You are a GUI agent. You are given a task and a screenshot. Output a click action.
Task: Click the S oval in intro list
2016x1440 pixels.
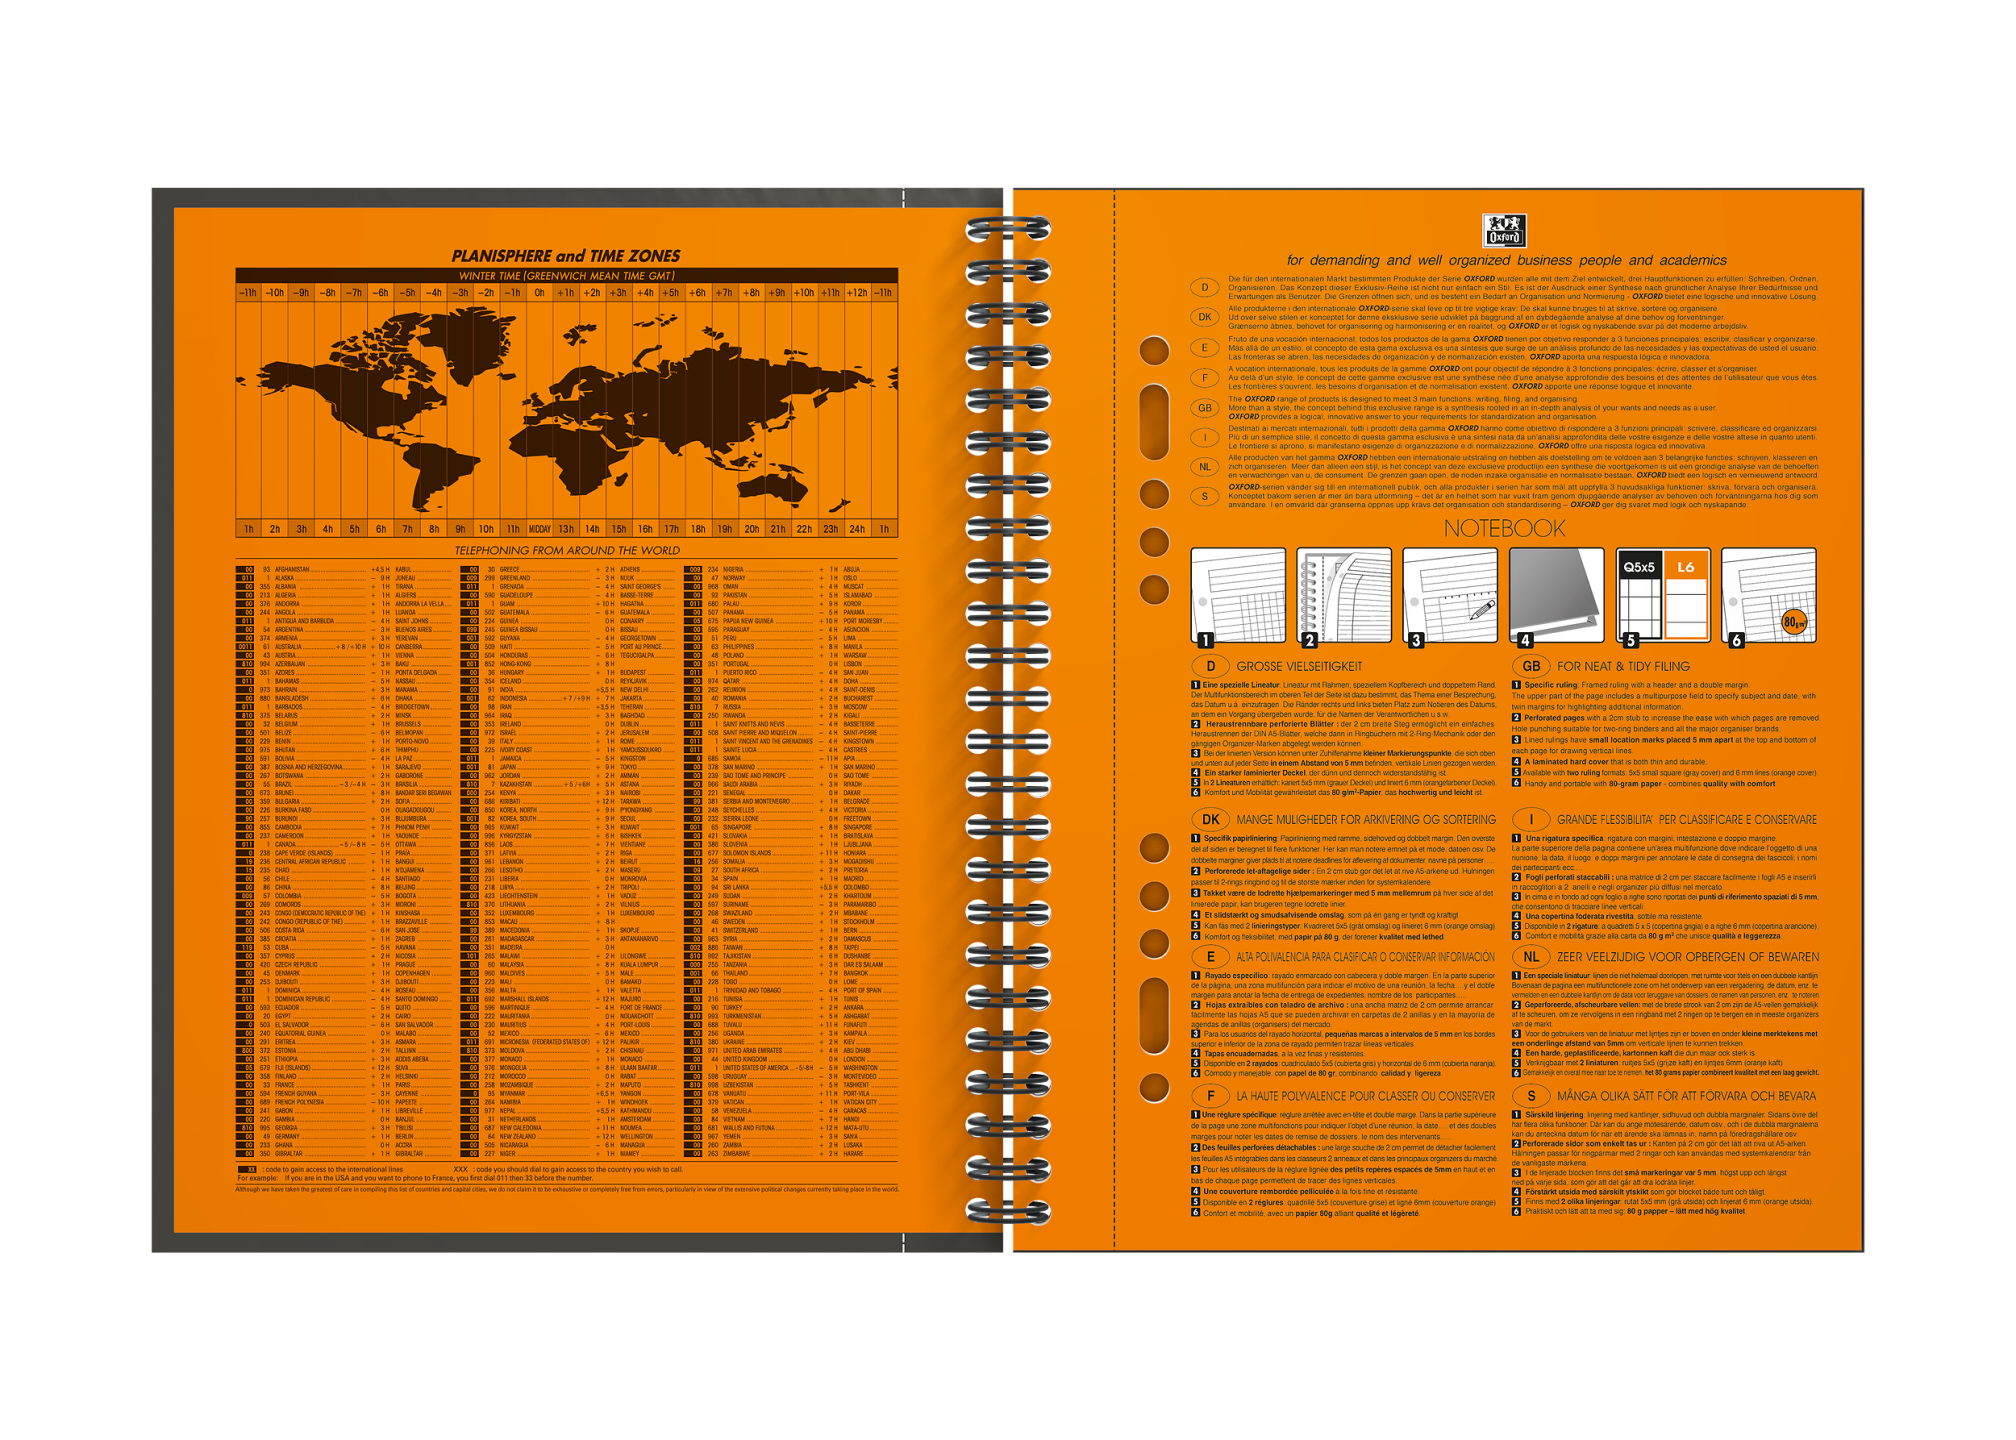1205,497
